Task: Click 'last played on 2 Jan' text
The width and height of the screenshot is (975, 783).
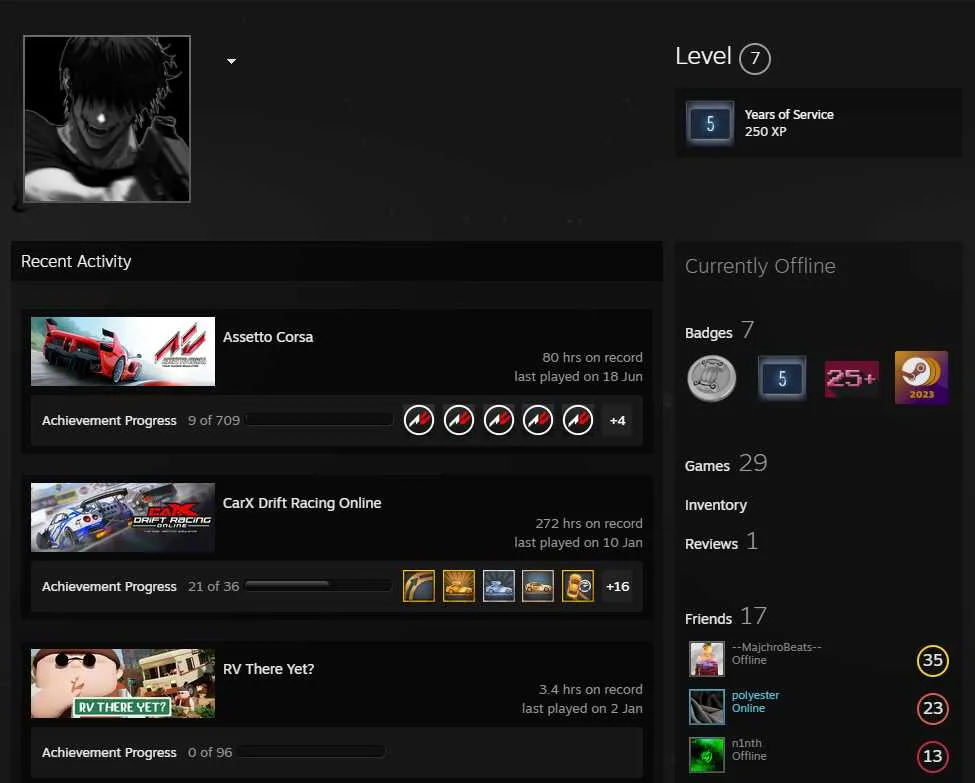Action: [x=582, y=709]
